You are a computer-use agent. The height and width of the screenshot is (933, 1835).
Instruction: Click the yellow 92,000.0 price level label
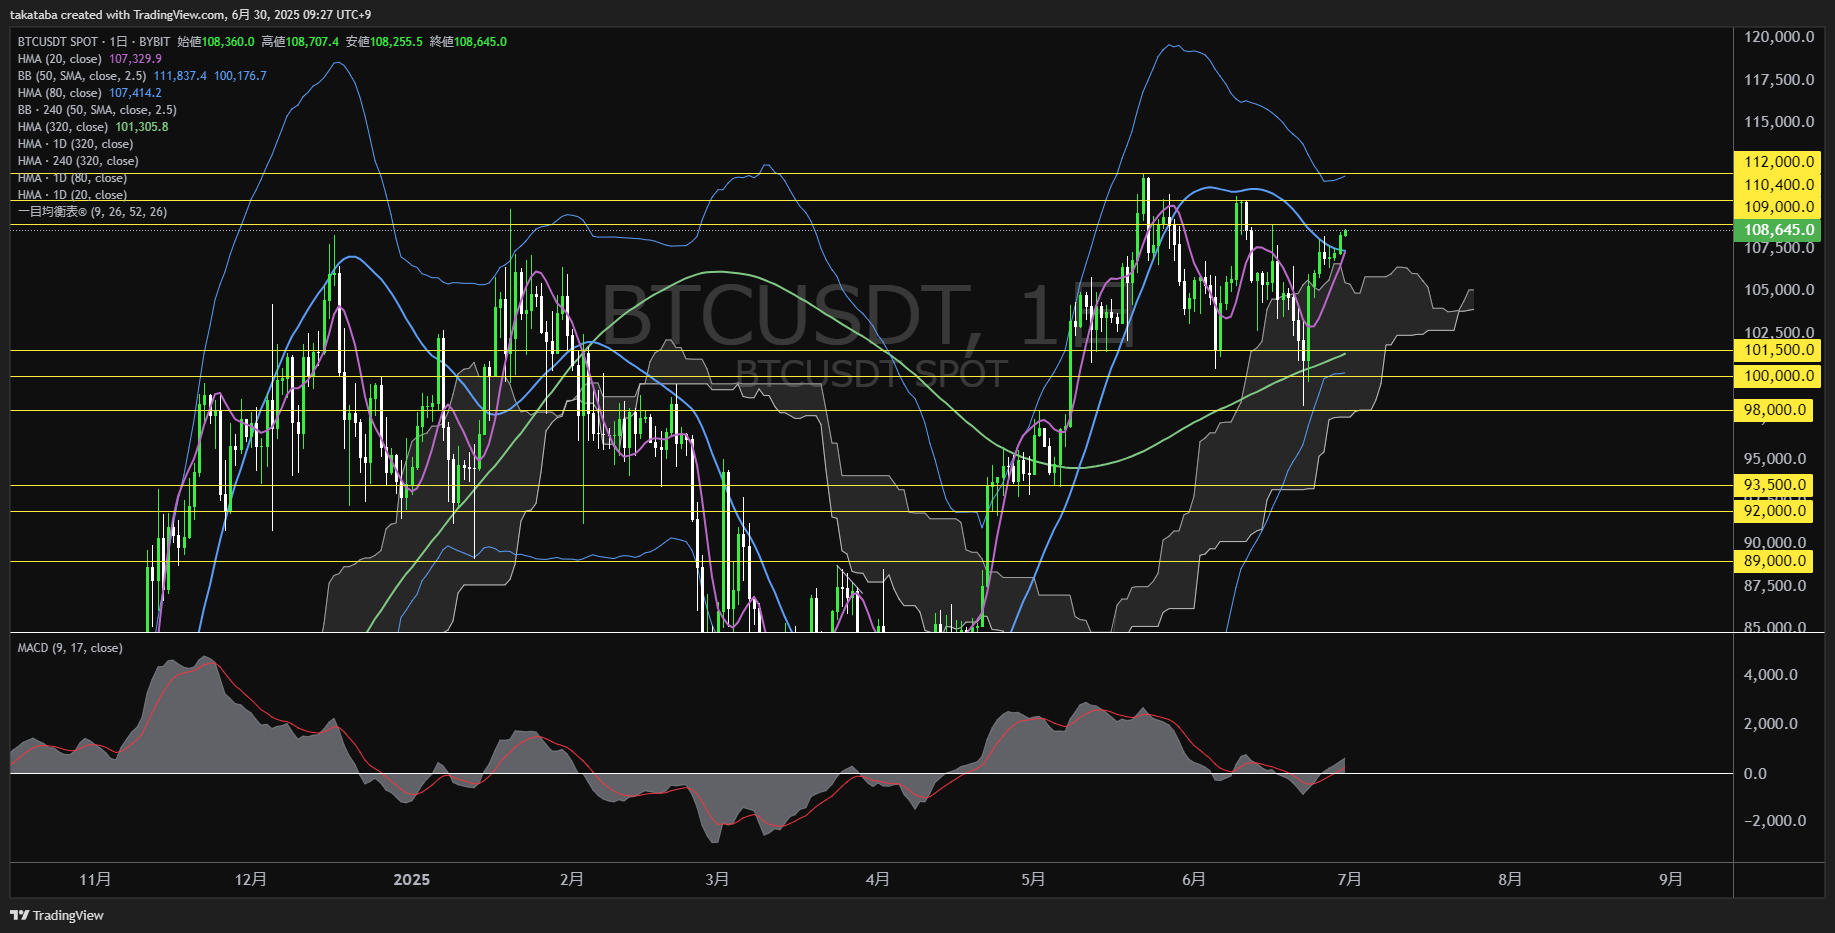1774,511
